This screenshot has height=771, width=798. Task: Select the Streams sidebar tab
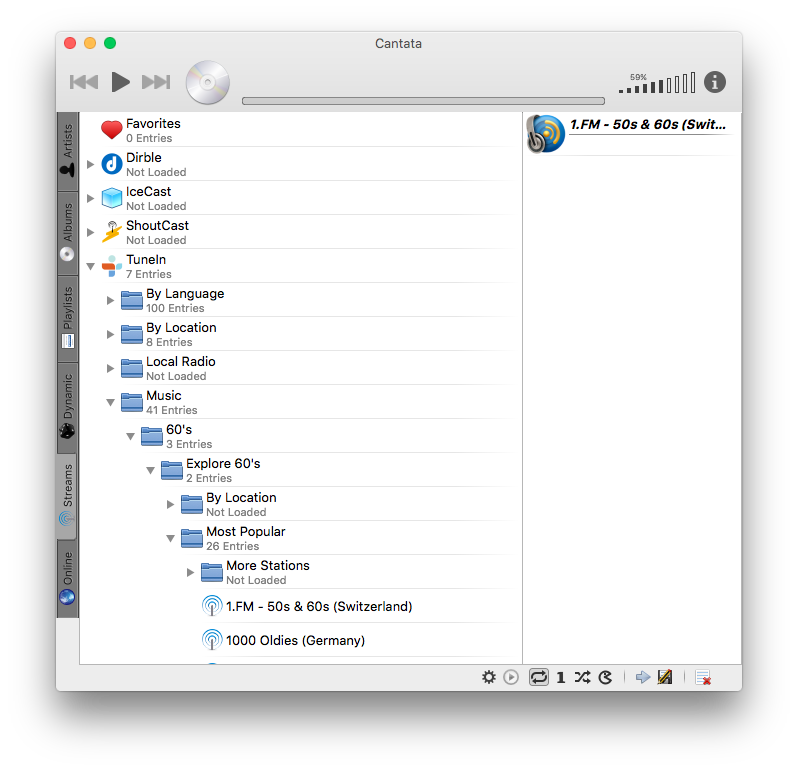(68, 495)
